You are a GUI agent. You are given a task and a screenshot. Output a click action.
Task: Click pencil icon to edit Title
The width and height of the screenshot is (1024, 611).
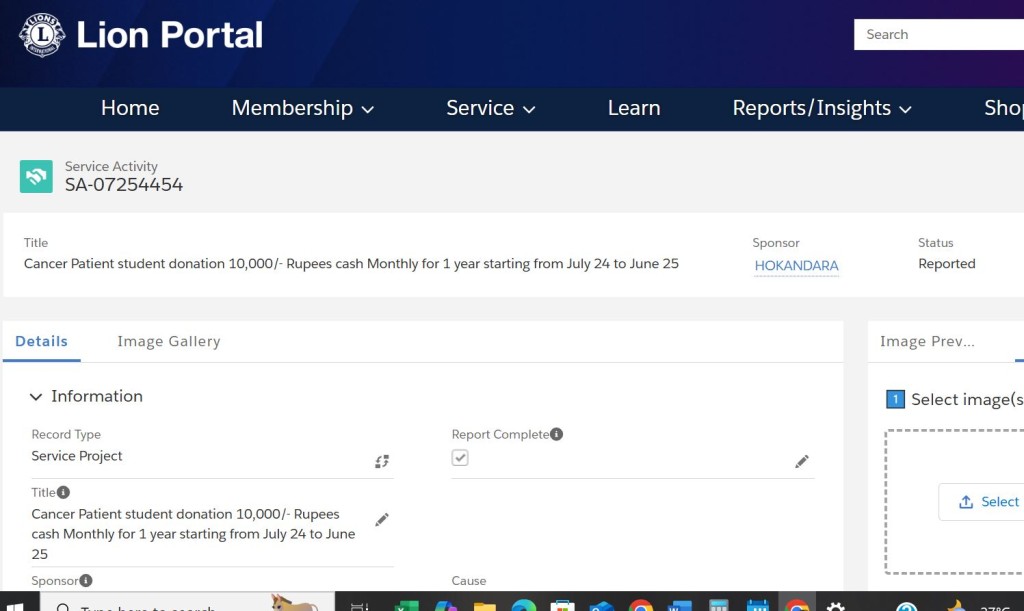(x=382, y=520)
